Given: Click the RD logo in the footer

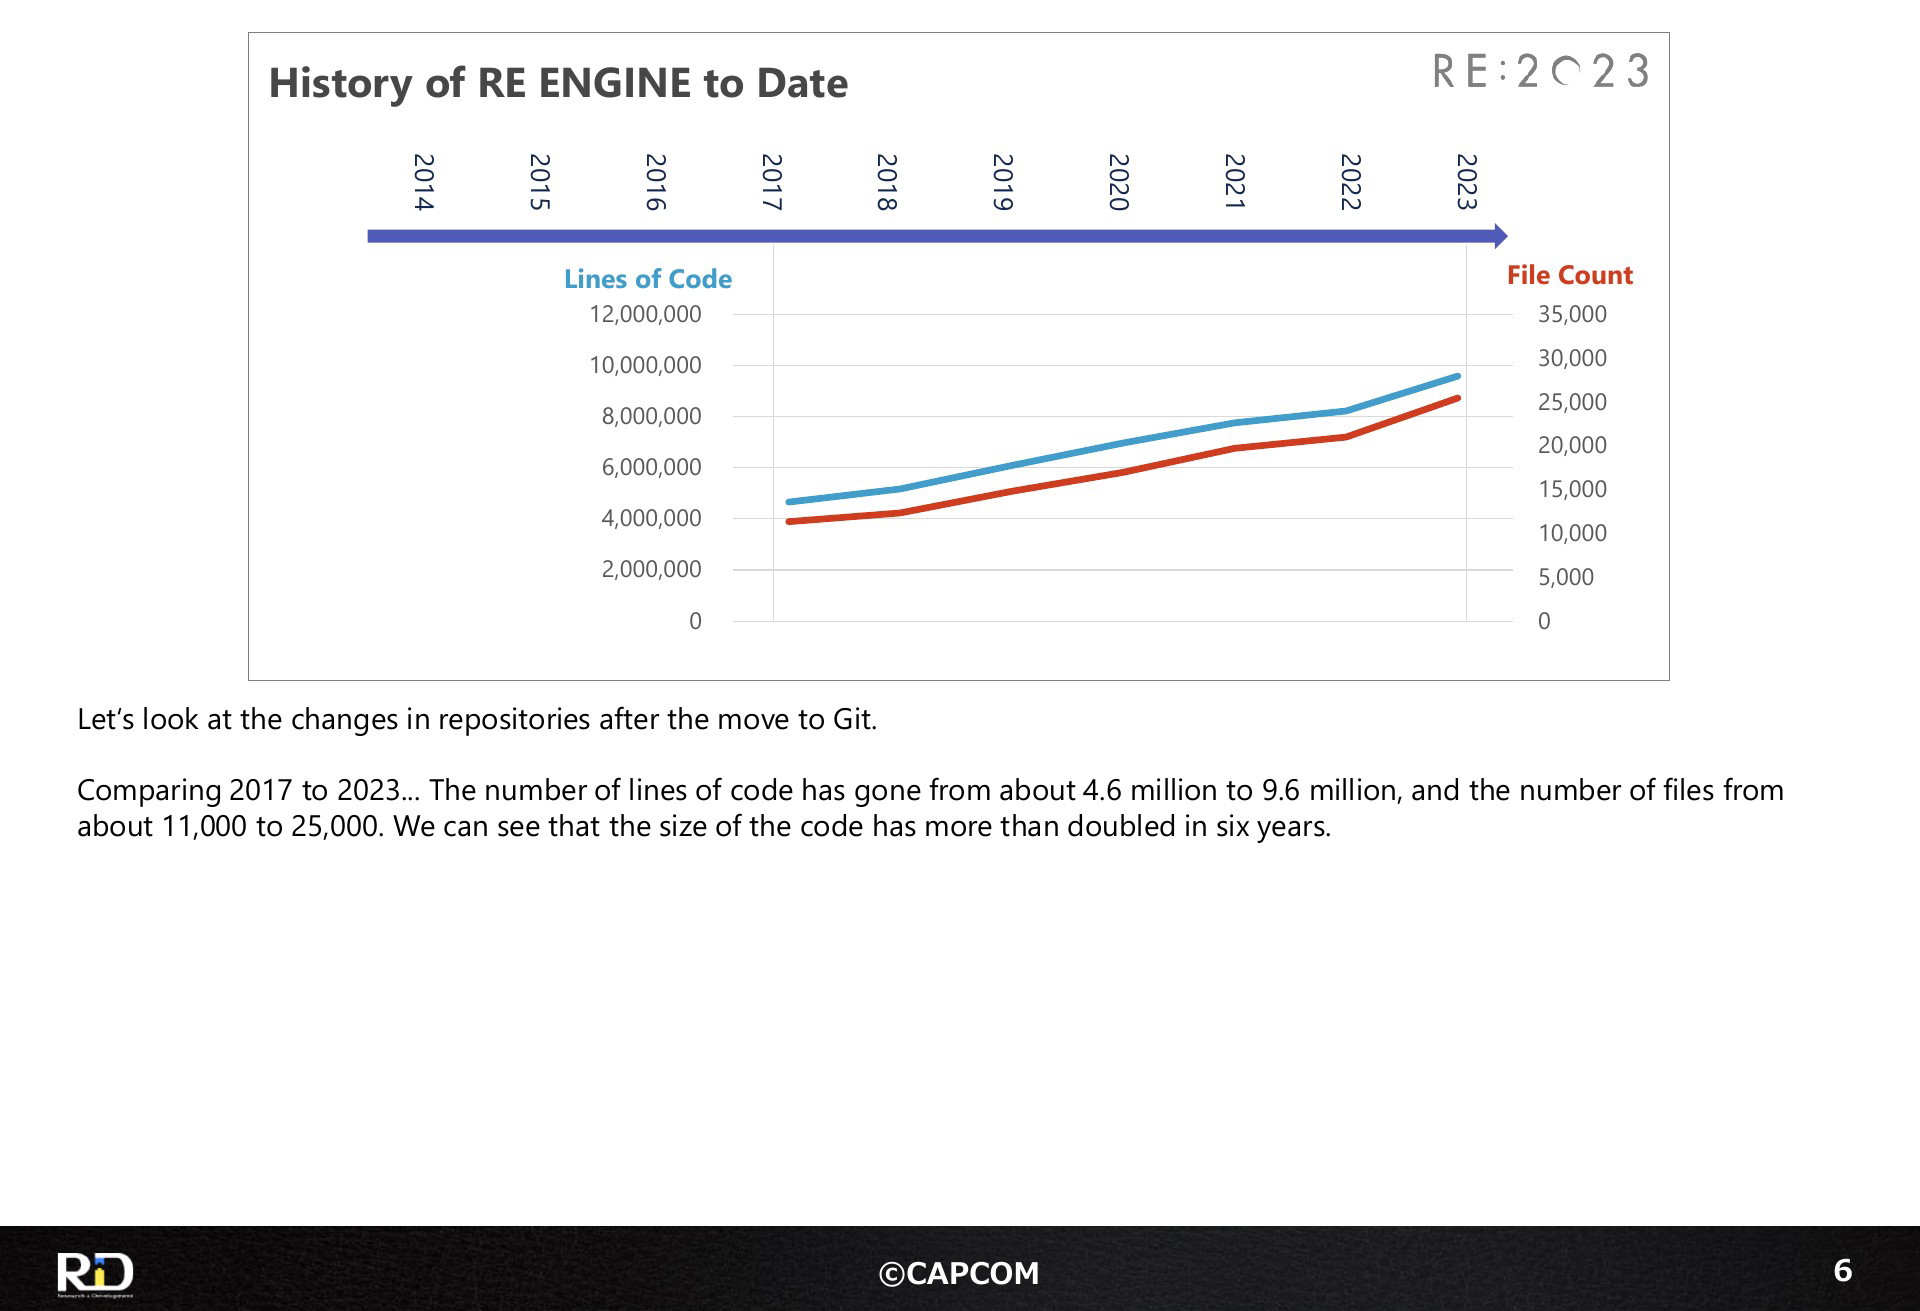Looking at the screenshot, I should click(95, 1274).
